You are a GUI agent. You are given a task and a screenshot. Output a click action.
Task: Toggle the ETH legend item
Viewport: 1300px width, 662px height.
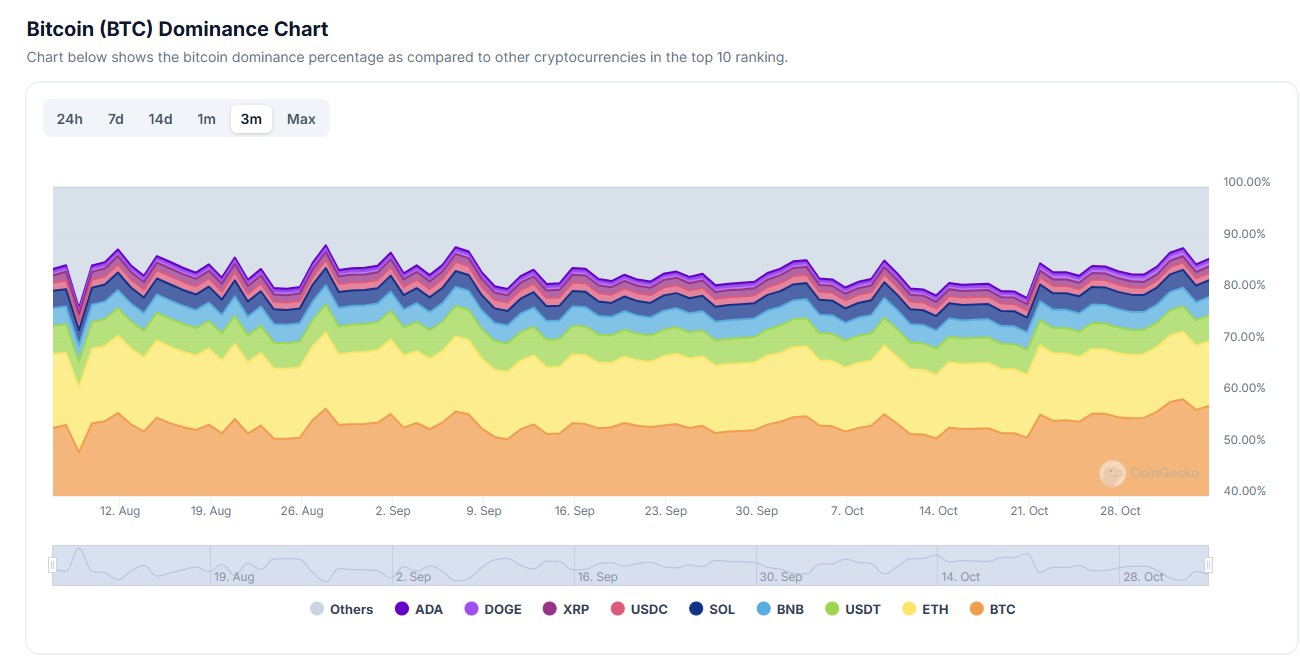point(926,609)
